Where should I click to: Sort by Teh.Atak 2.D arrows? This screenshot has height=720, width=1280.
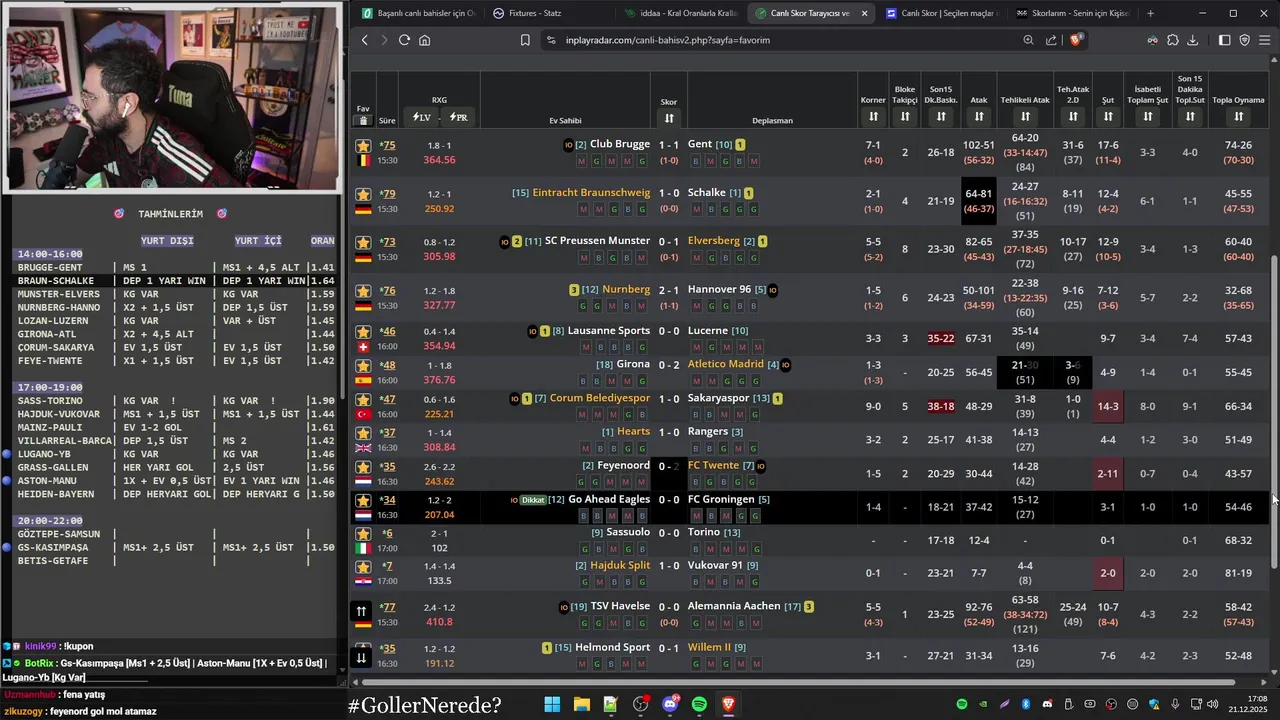pos(1072,117)
